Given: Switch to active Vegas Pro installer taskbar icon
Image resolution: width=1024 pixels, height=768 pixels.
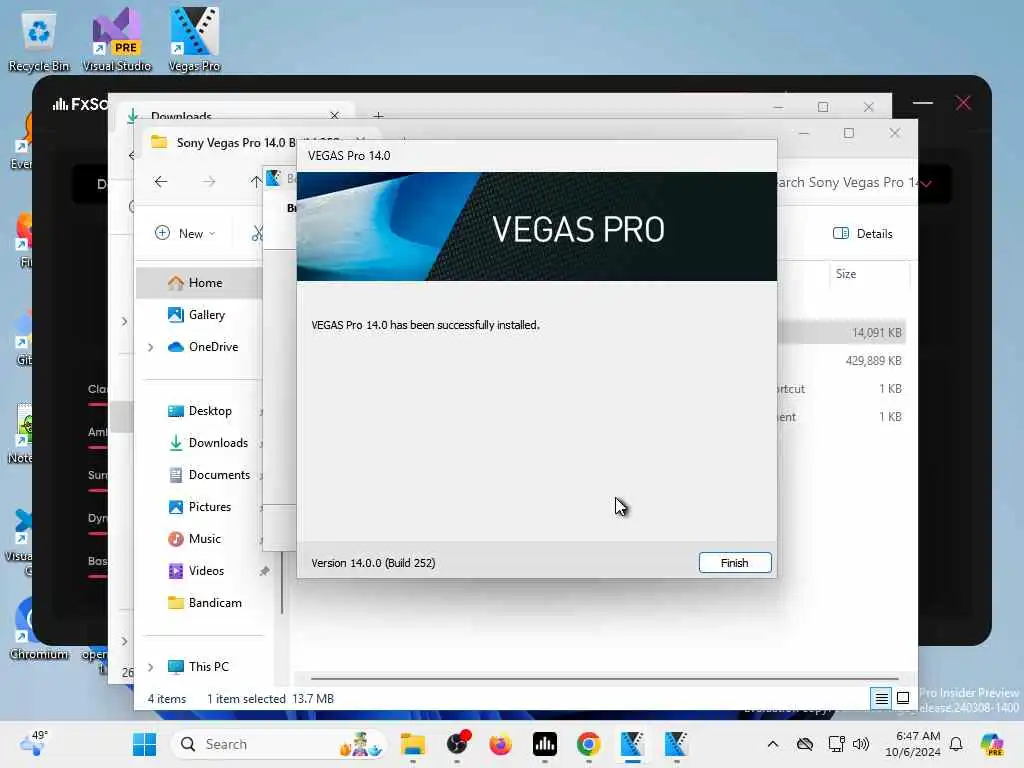Looking at the screenshot, I should (632, 744).
